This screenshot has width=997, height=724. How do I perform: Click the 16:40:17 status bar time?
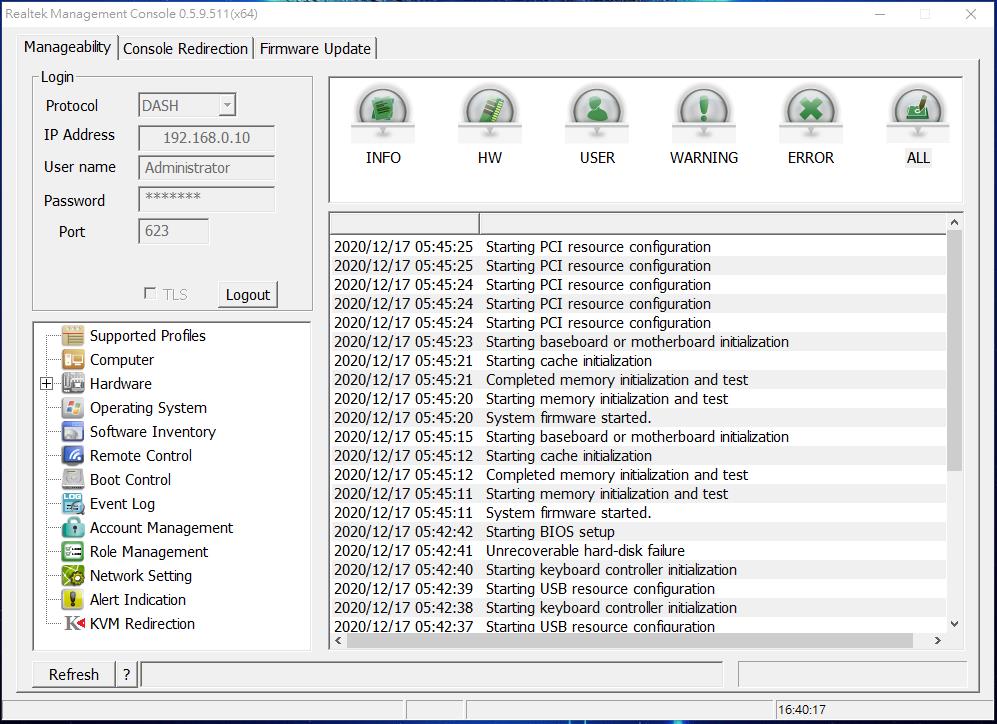point(801,709)
